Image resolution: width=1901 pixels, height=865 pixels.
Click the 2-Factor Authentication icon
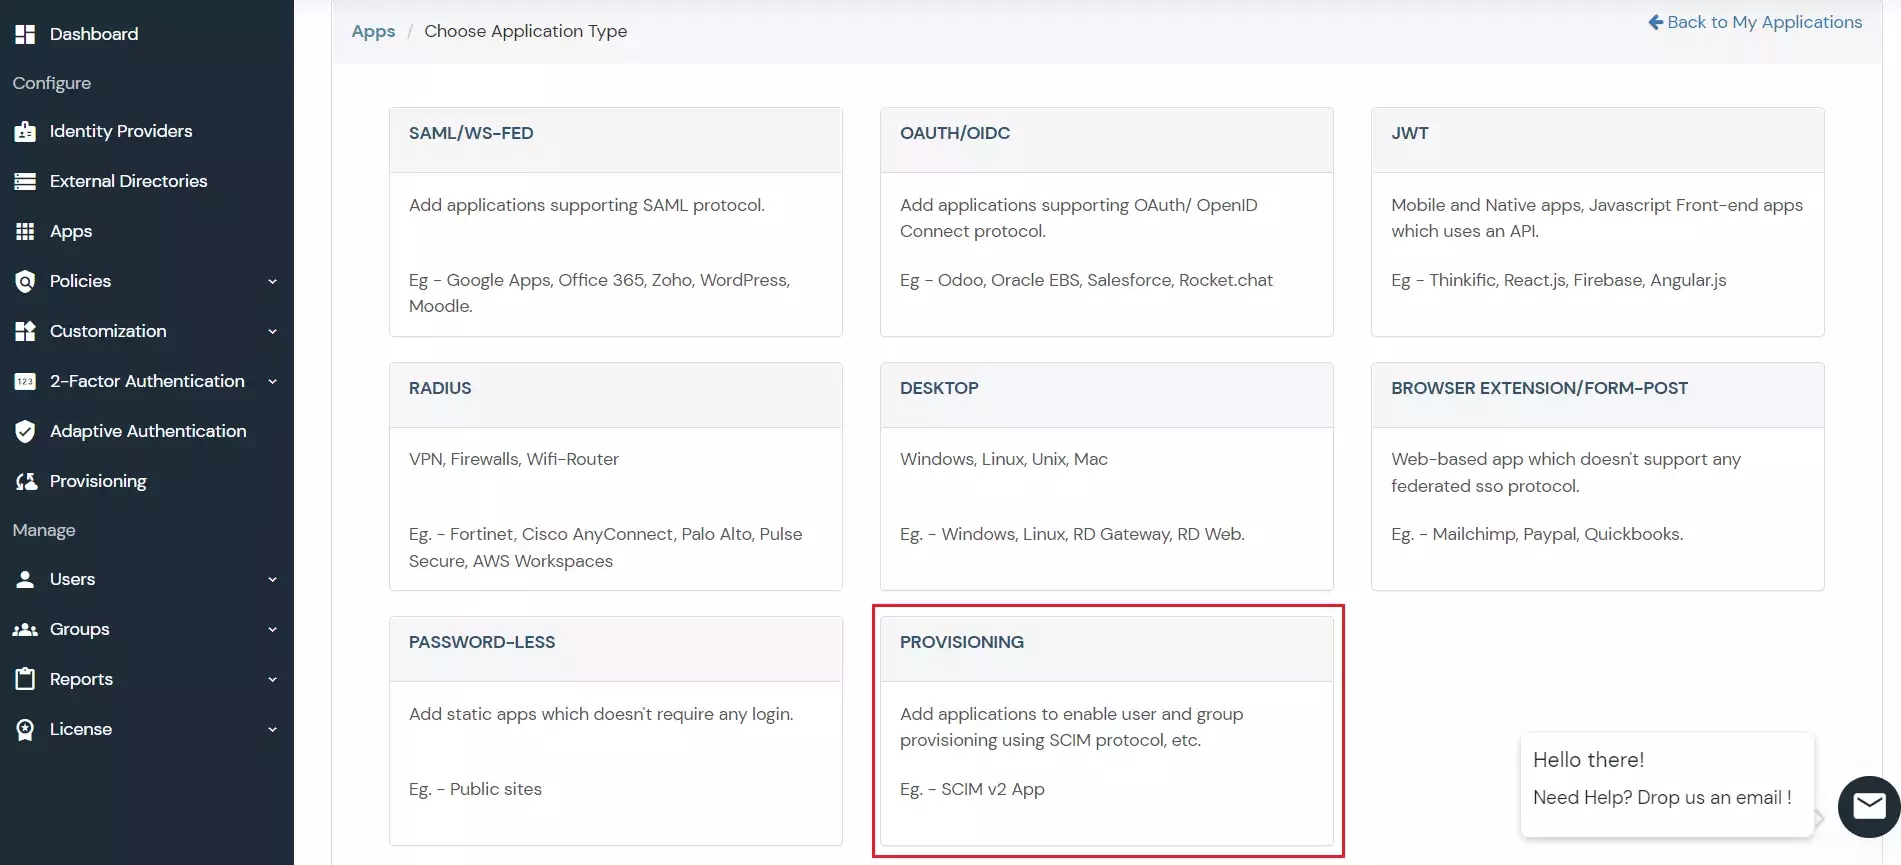point(25,381)
